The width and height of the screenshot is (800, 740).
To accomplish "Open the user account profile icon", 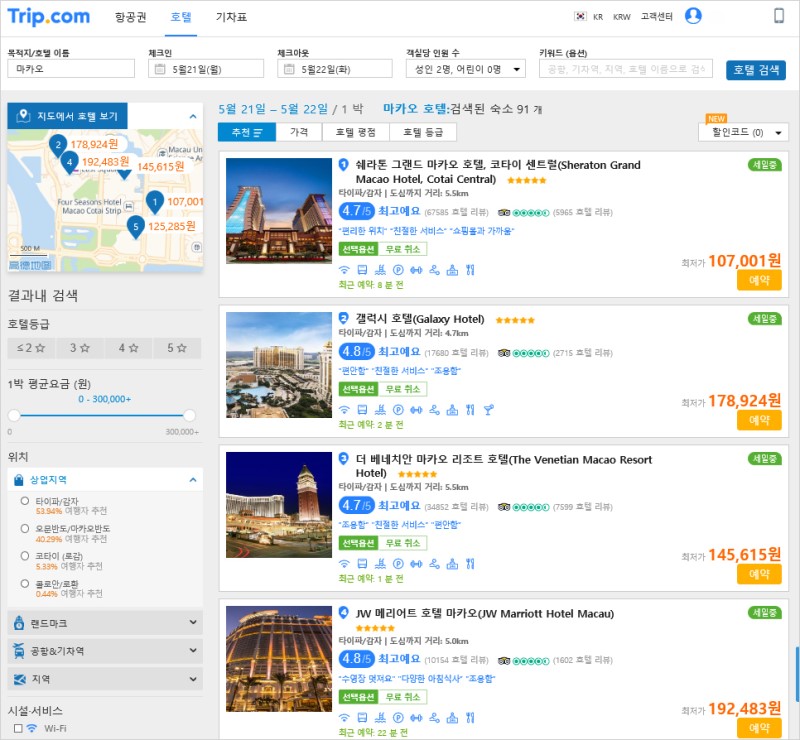I will pos(693,16).
